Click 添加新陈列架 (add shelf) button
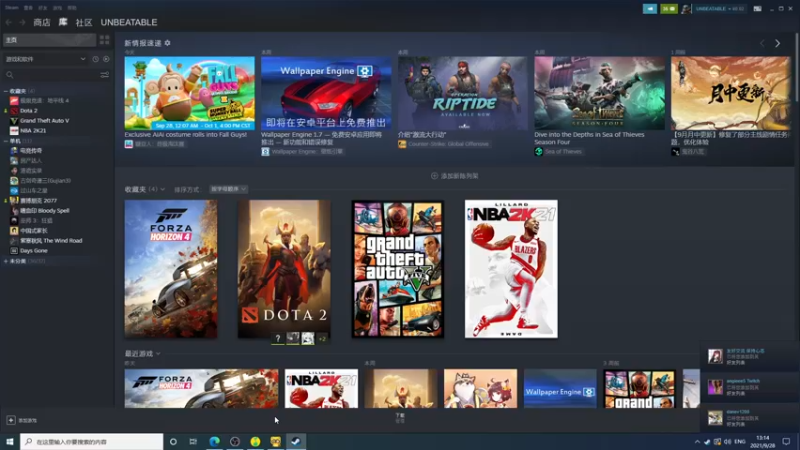Viewport: 800px width, 450px height. [455, 176]
